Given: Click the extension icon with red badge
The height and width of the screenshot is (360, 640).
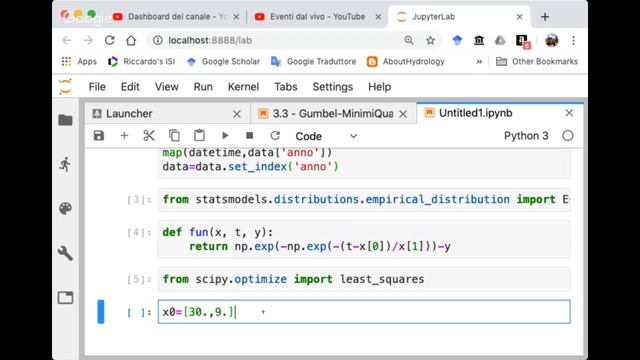Looking at the screenshot, I should [x=522, y=41].
